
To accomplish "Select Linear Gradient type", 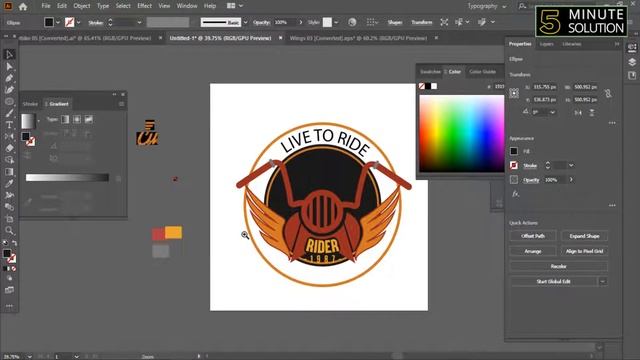I will point(65,119).
